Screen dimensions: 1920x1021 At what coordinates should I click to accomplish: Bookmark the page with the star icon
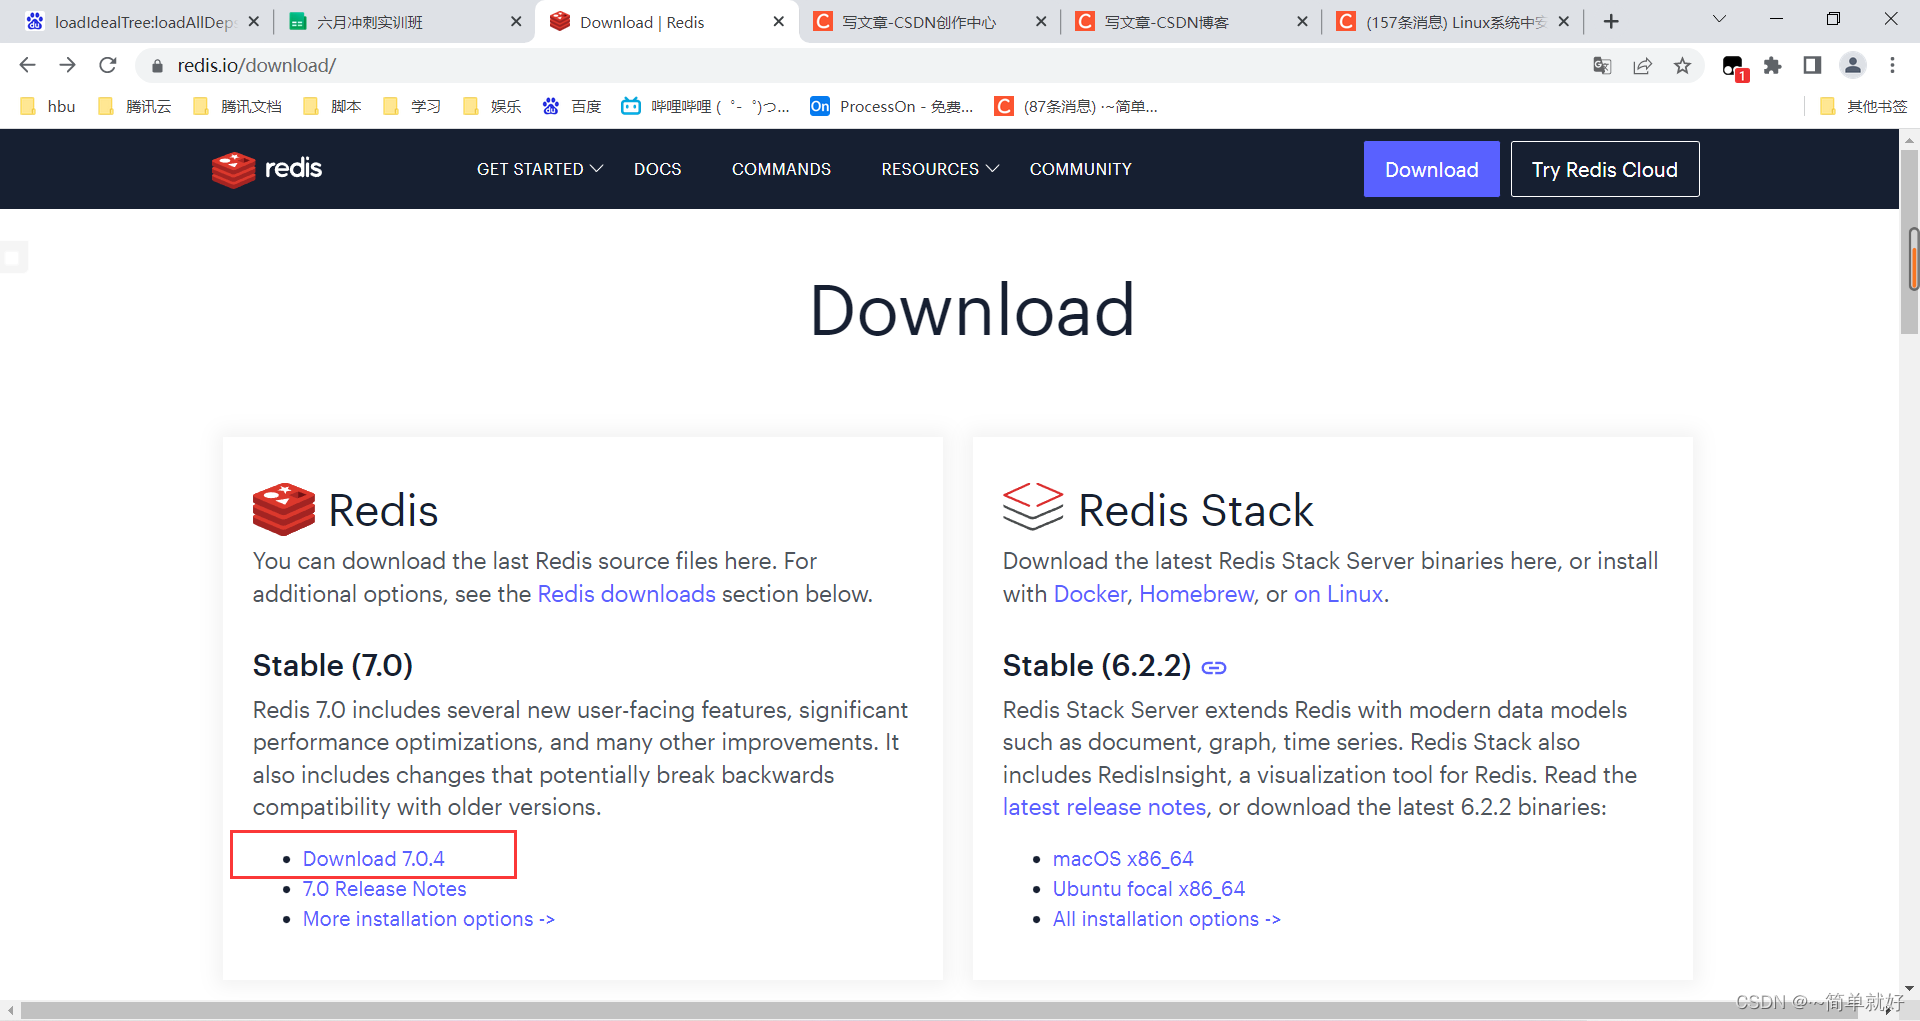1683,65
